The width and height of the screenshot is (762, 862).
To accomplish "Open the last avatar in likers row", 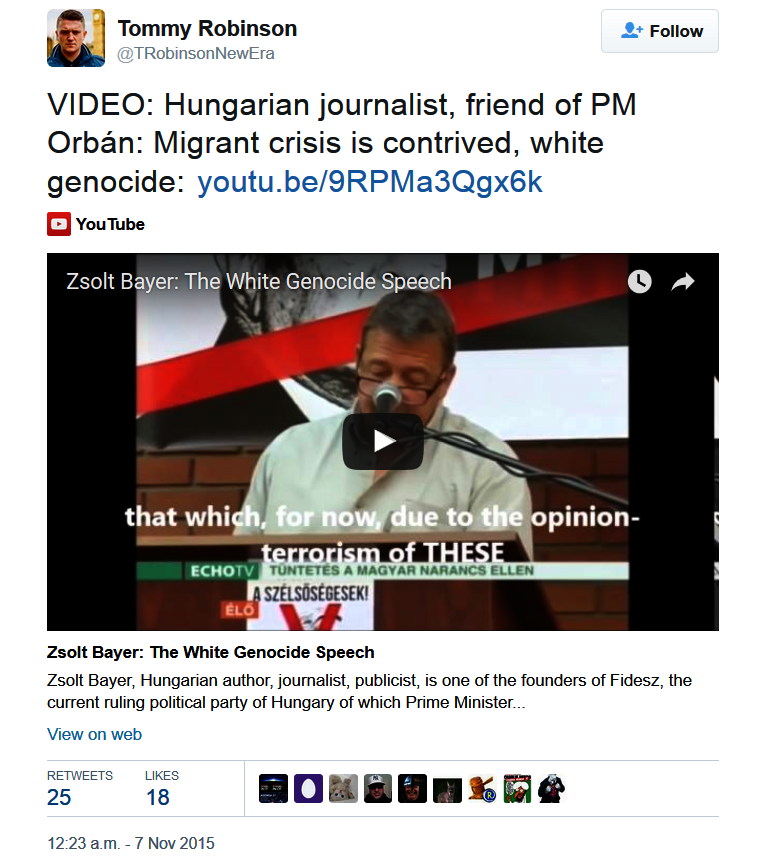I will (552, 788).
